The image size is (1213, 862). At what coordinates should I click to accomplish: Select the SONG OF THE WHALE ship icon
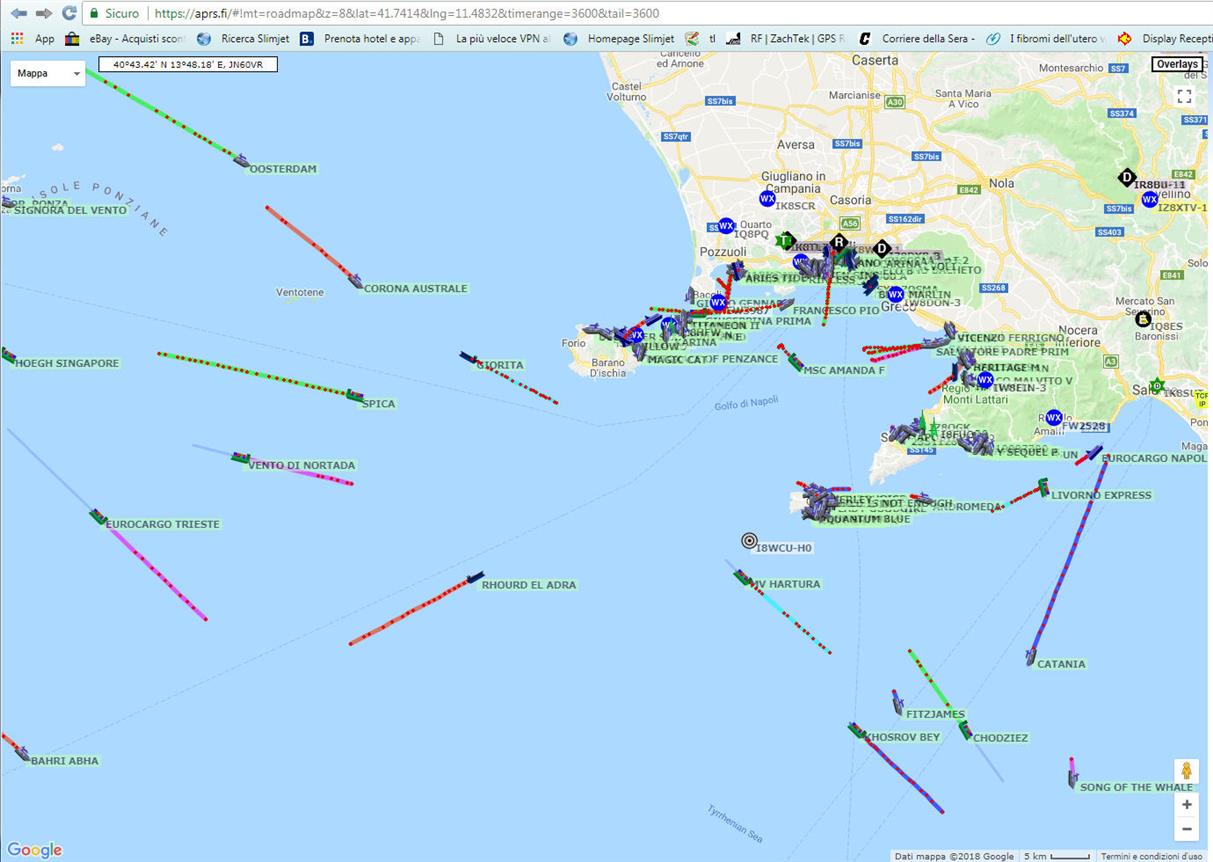pyautogui.click(x=1073, y=778)
